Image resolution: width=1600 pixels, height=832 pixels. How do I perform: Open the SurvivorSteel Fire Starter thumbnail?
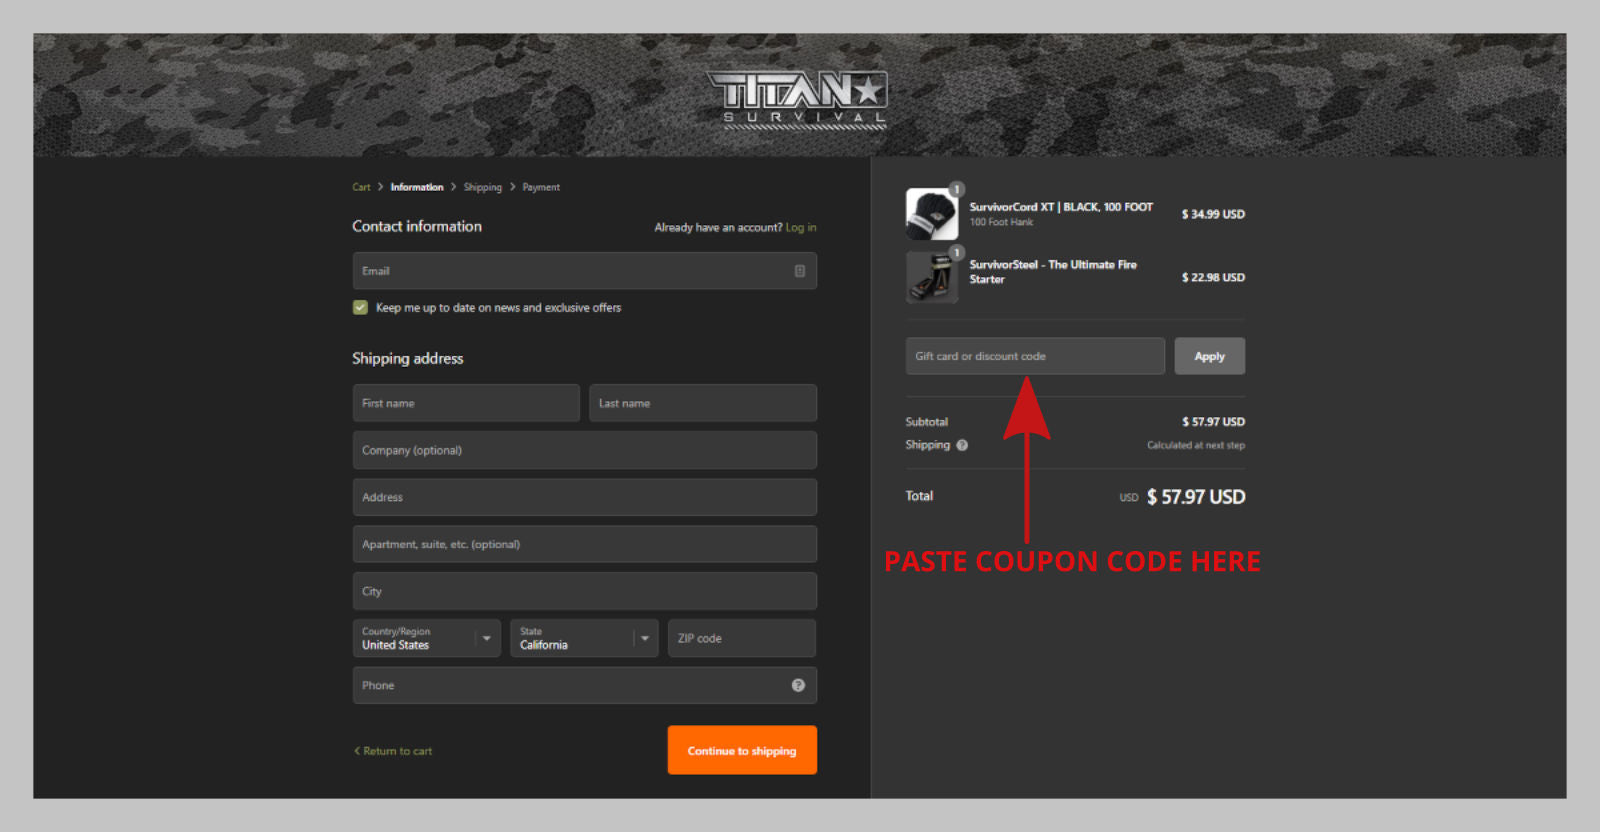tap(931, 277)
